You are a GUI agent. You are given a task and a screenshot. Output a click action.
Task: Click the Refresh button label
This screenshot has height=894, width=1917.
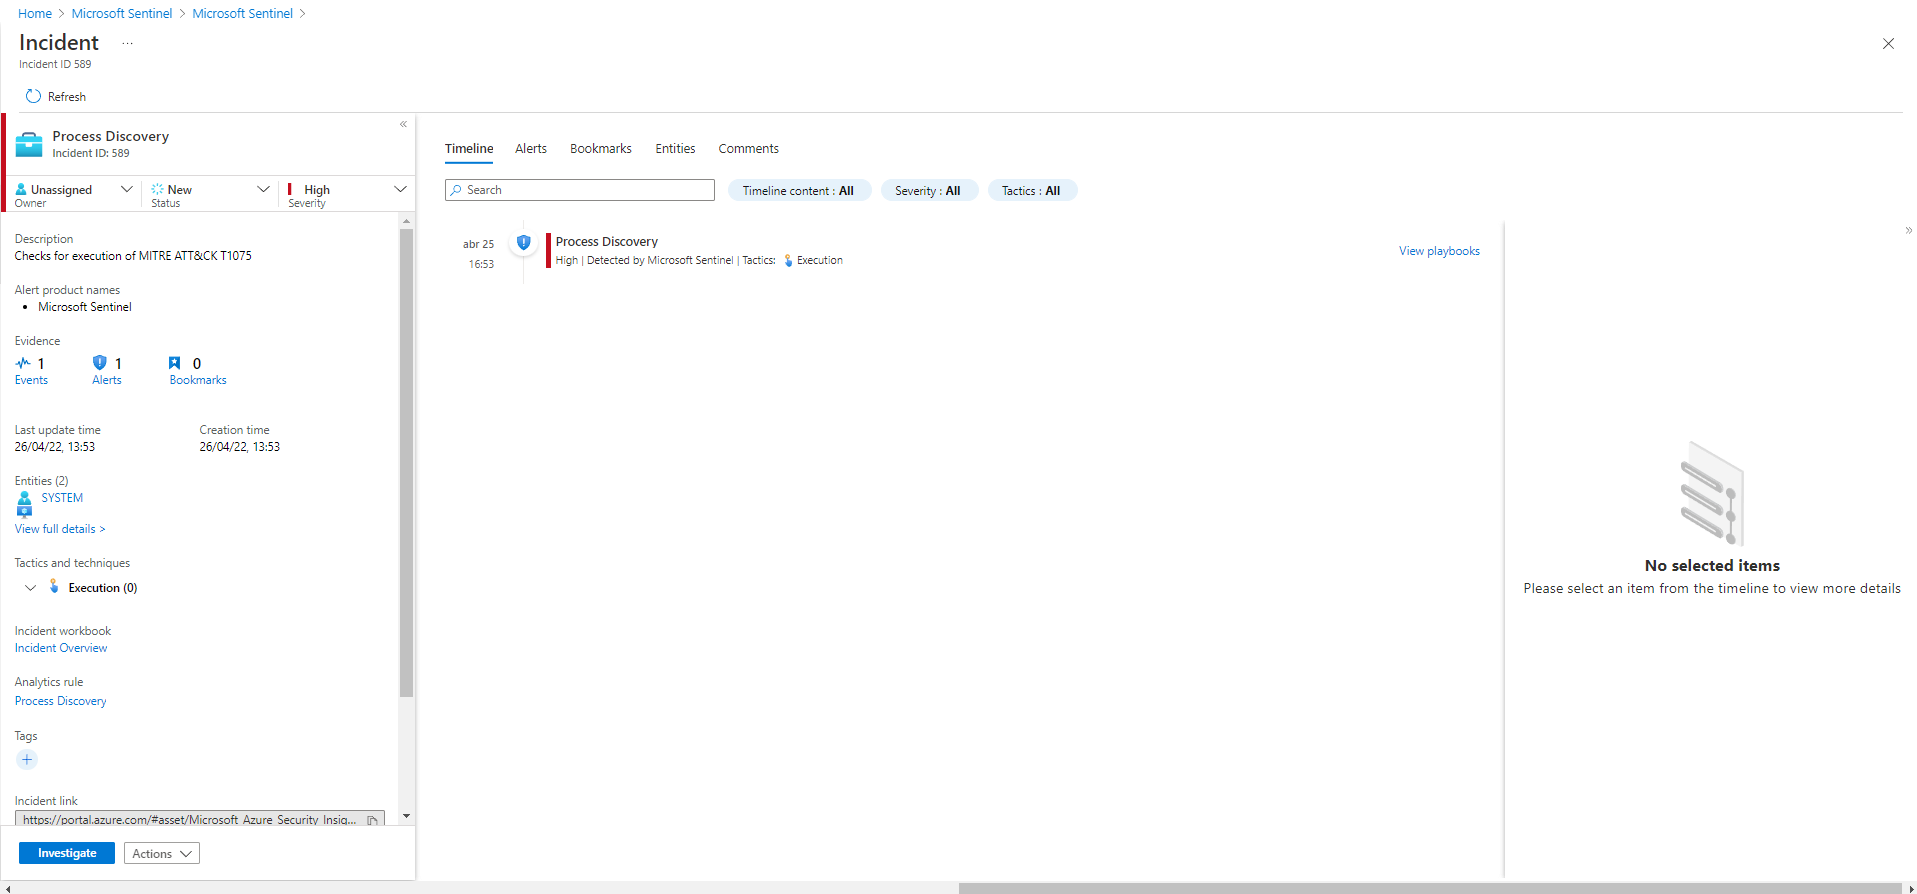pyautogui.click(x=67, y=97)
